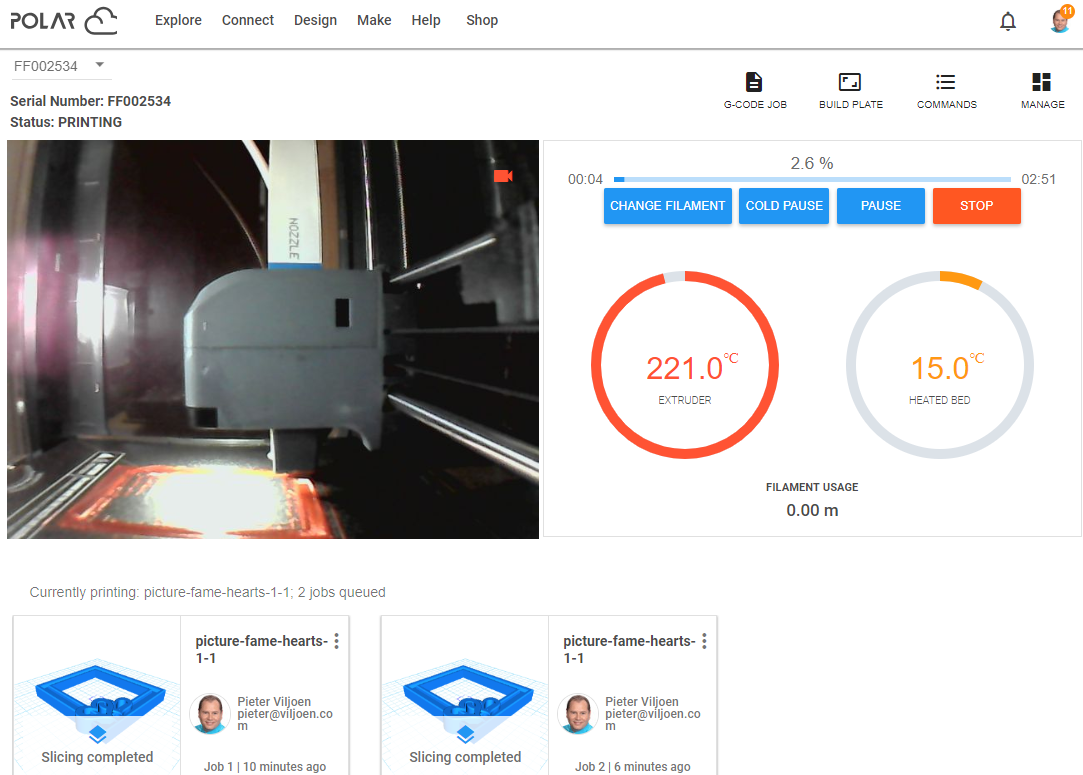This screenshot has width=1083, height=775.
Task: Open the Manage dashboard icon
Action: pos(1042,83)
